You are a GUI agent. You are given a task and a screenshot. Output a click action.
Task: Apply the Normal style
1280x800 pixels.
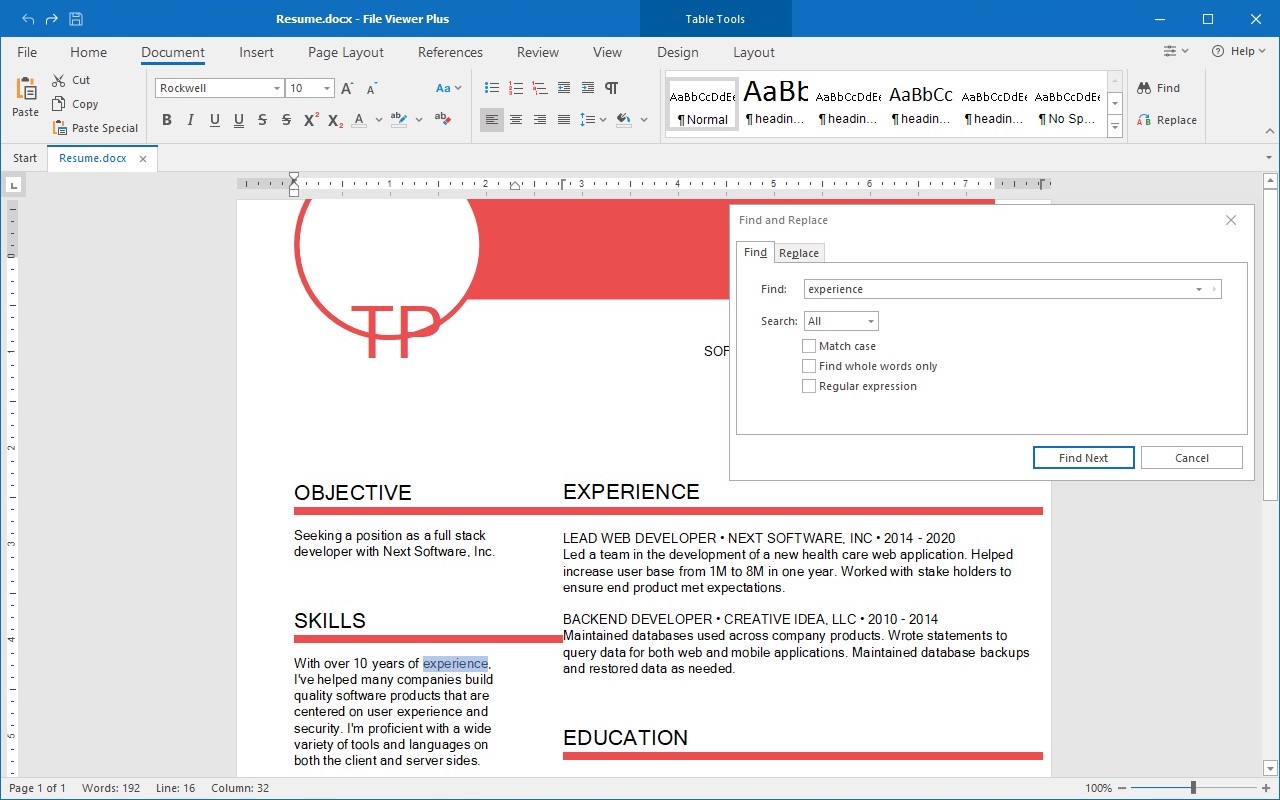702,104
